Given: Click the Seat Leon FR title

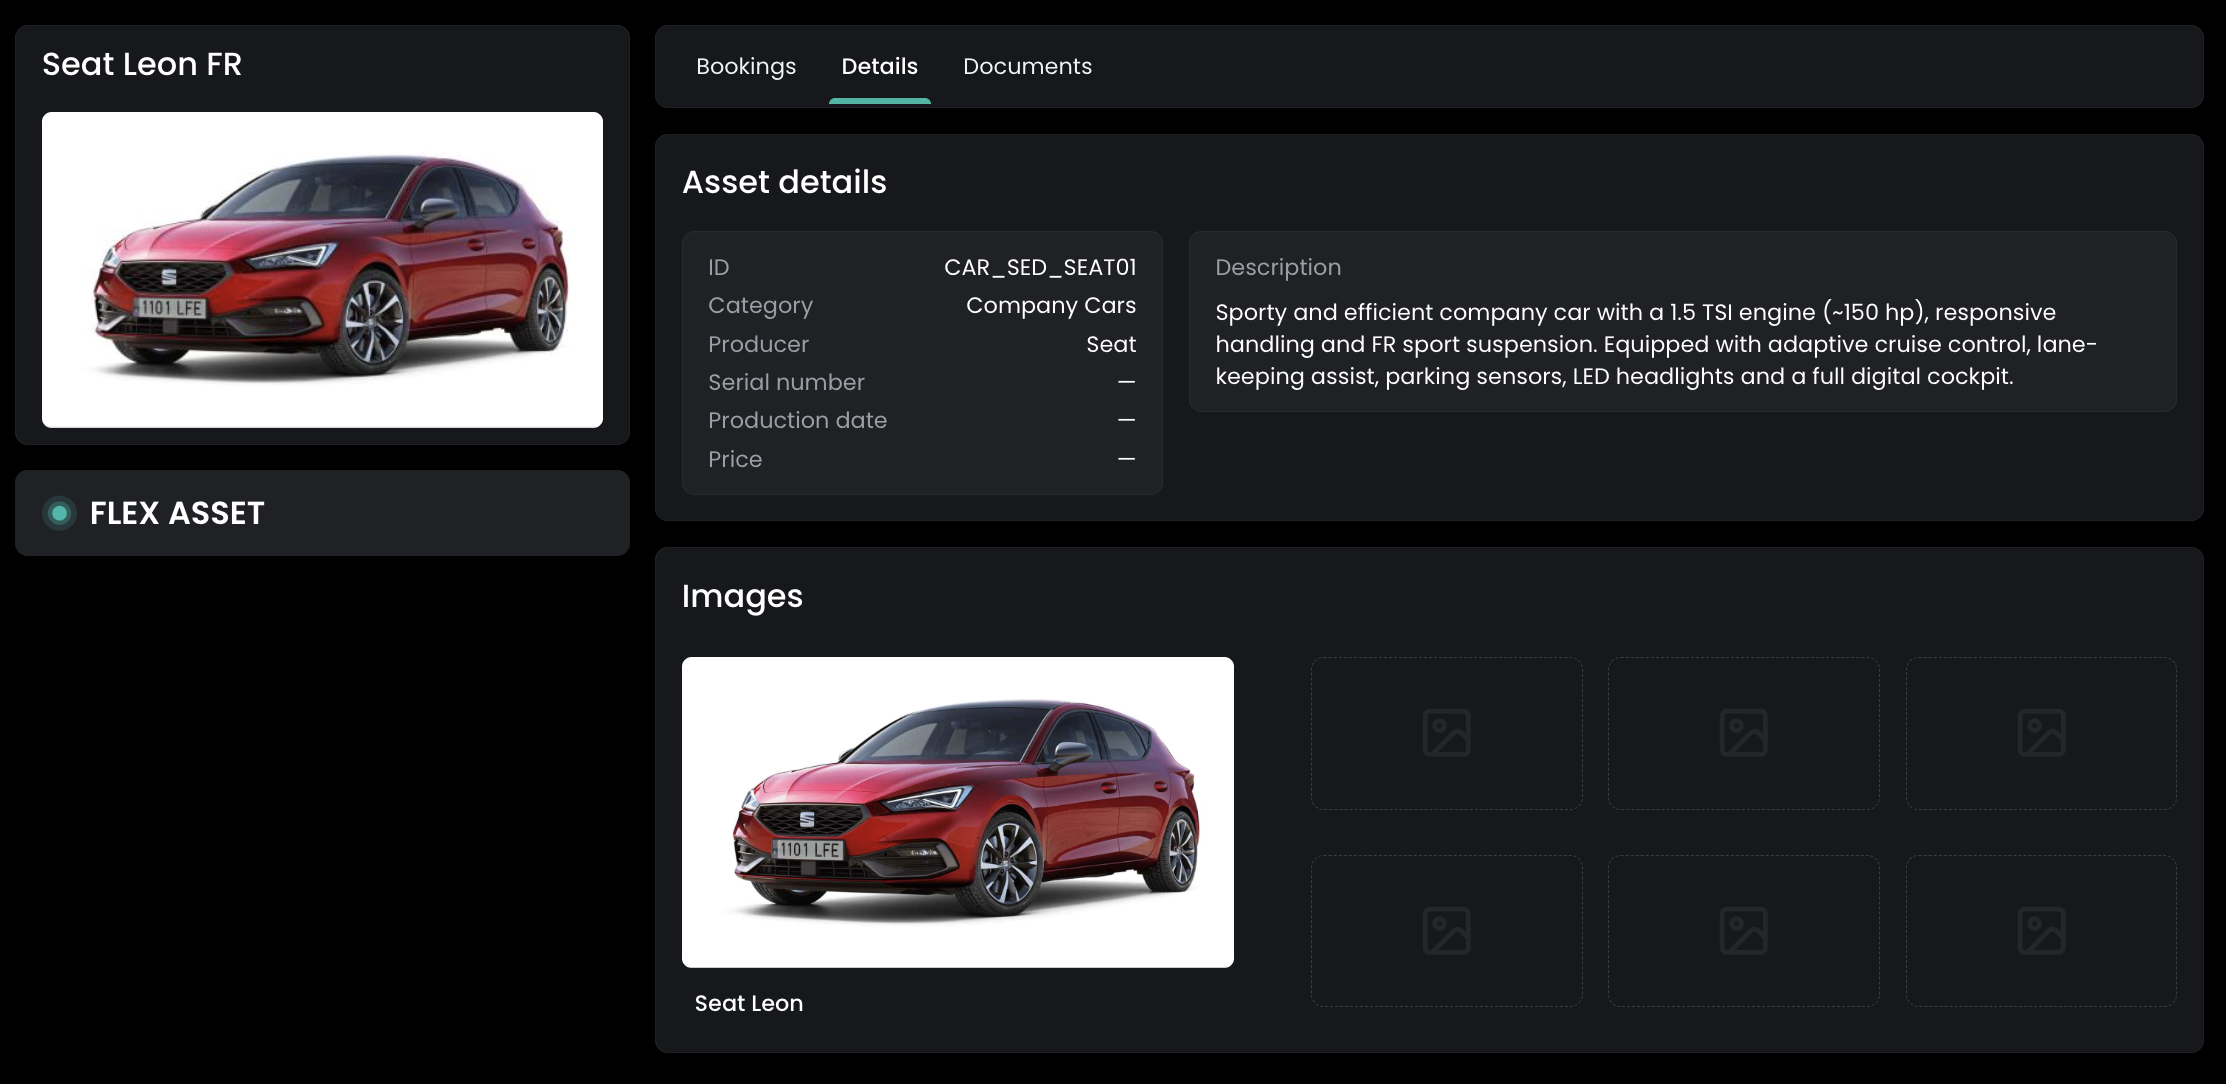Looking at the screenshot, I should point(142,64).
